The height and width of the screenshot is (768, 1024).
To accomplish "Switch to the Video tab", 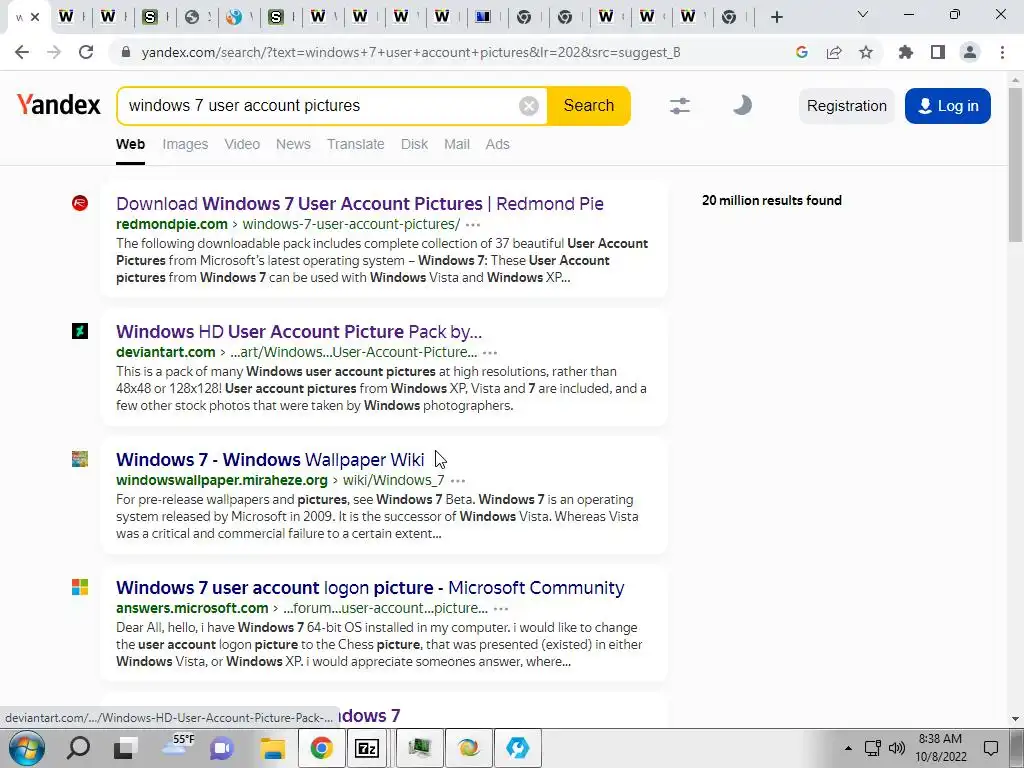I will (242, 144).
